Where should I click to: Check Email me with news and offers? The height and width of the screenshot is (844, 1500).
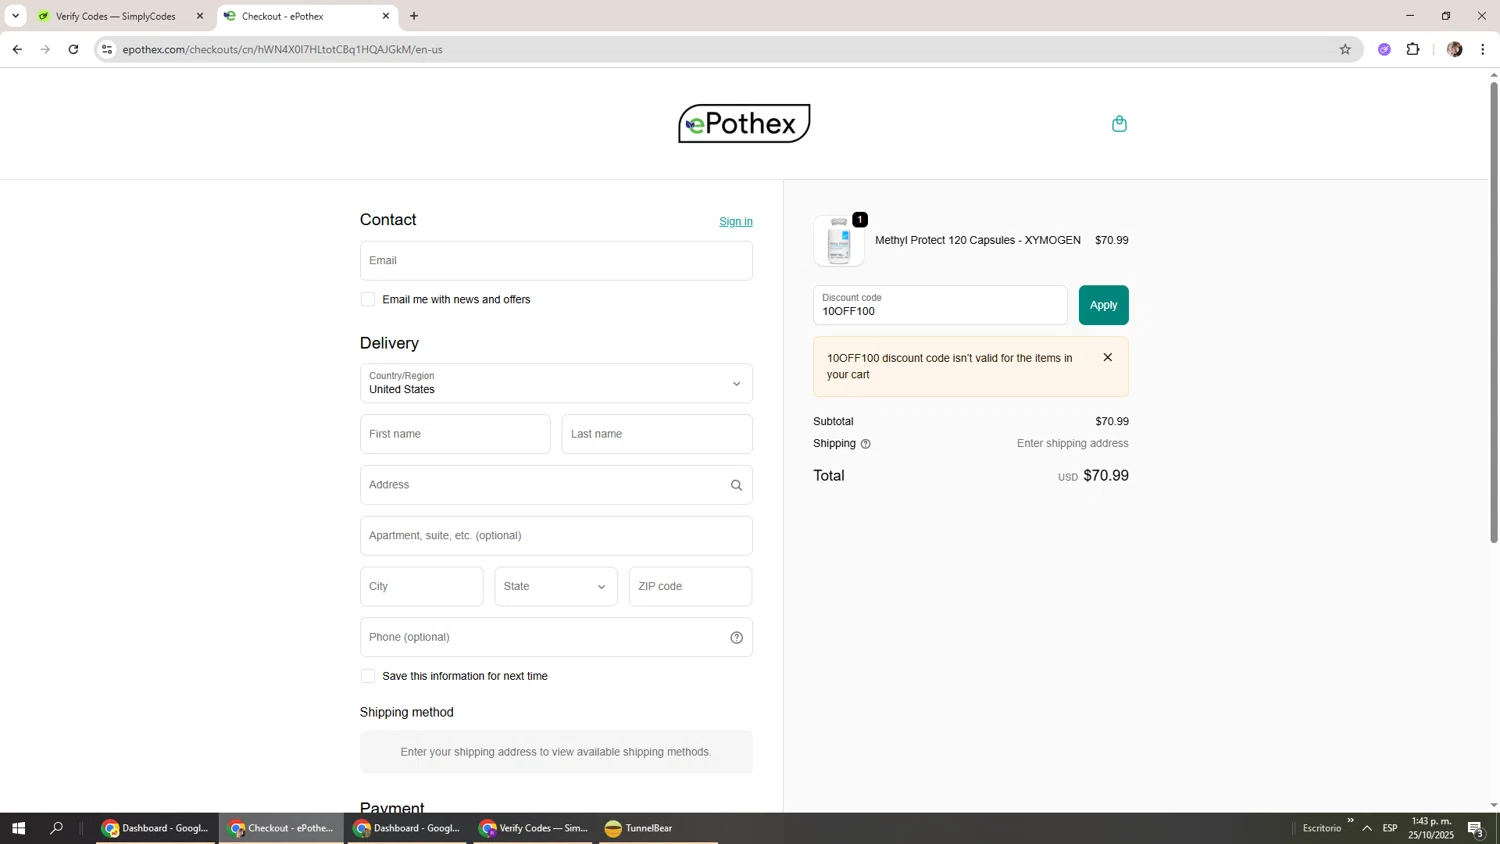pyautogui.click(x=368, y=300)
